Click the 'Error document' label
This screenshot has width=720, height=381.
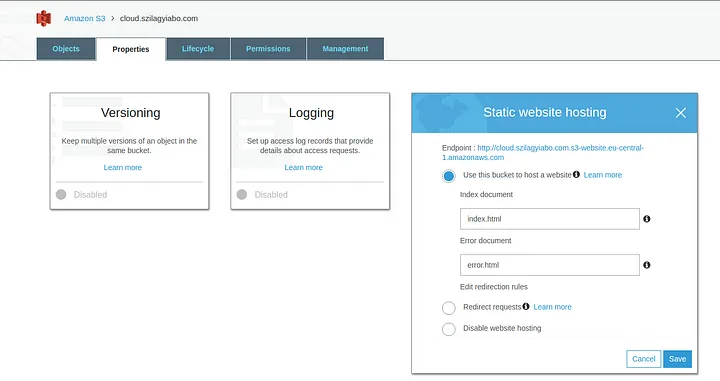coord(485,241)
